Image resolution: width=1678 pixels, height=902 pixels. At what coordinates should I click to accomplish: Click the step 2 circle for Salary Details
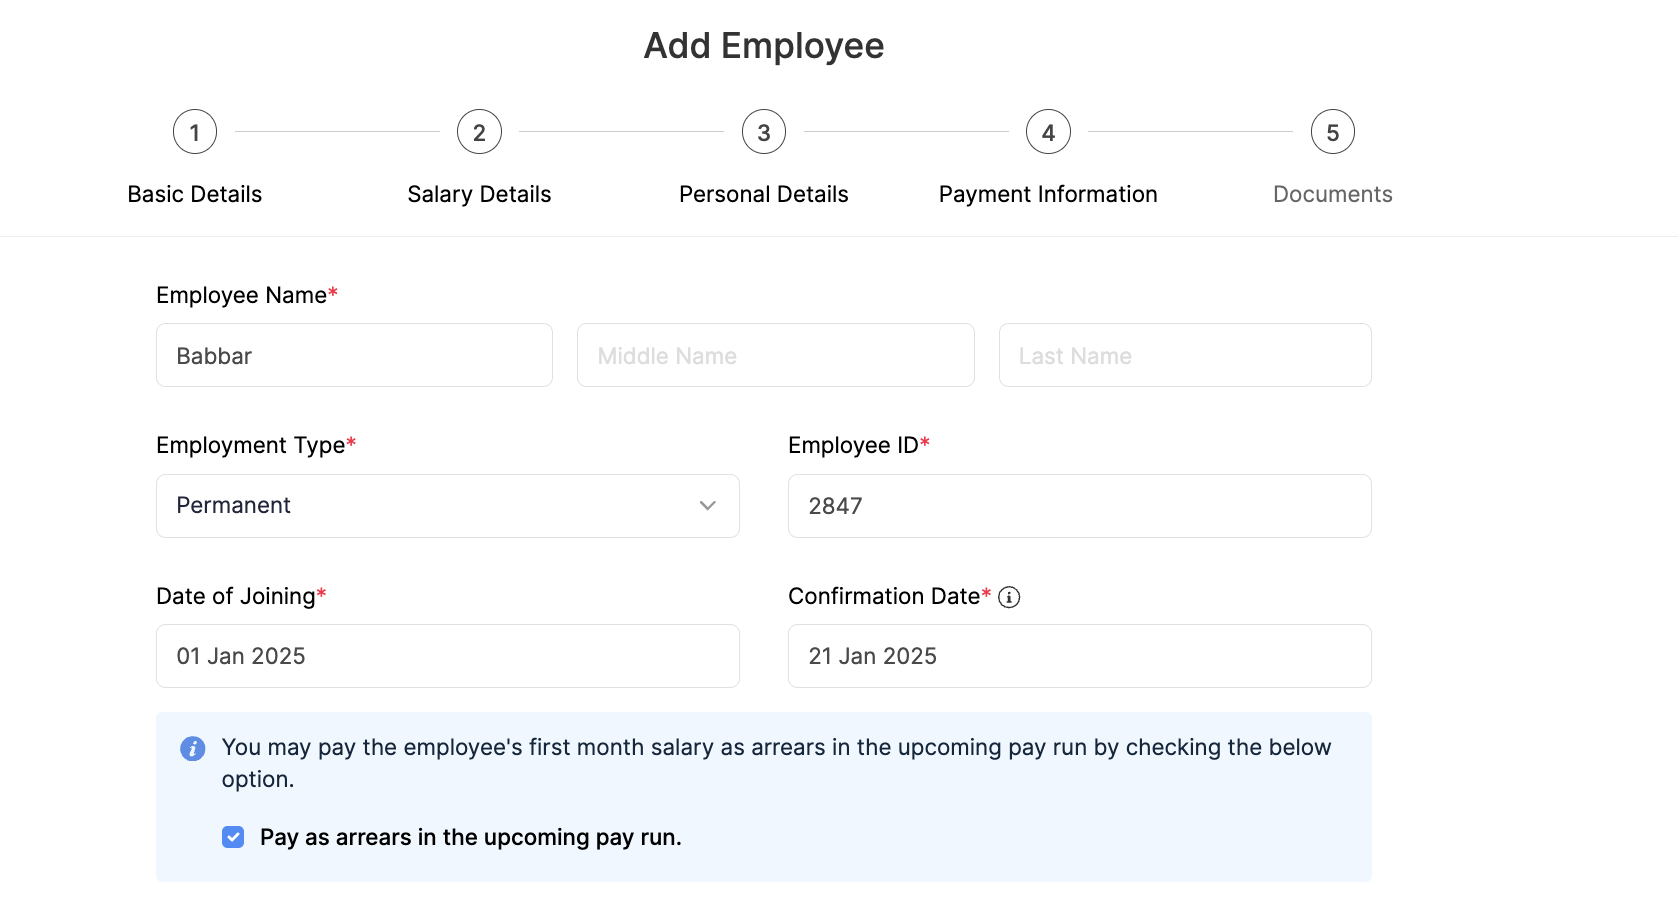click(x=479, y=130)
